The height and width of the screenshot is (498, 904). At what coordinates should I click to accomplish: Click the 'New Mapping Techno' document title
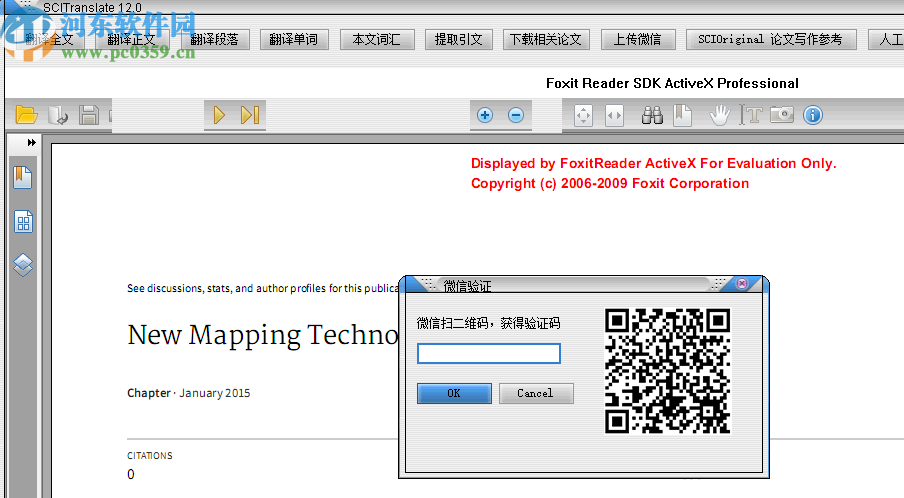tap(262, 335)
